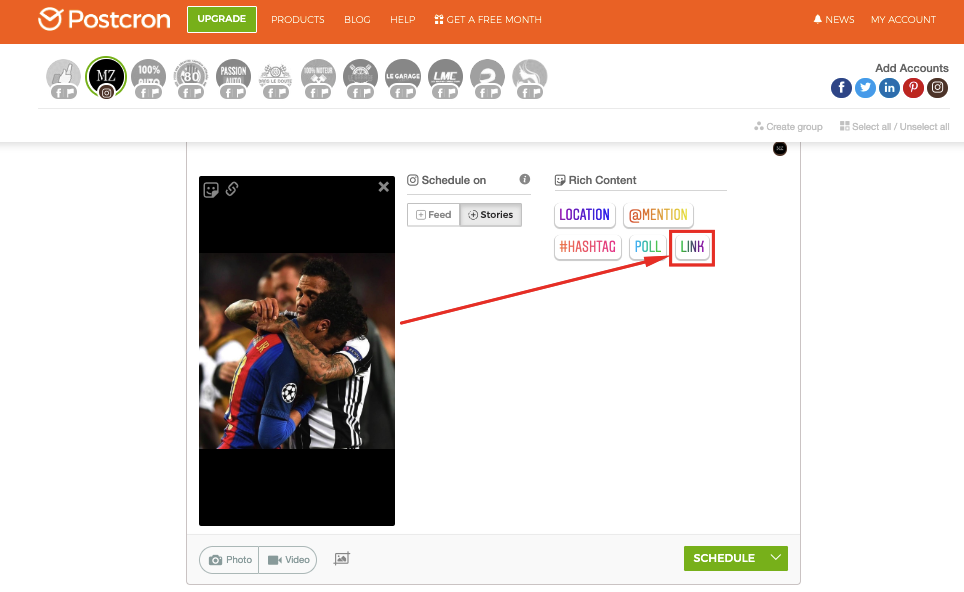
Task: Switch schedule target to Stories
Action: pyautogui.click(x=490, y=215)
